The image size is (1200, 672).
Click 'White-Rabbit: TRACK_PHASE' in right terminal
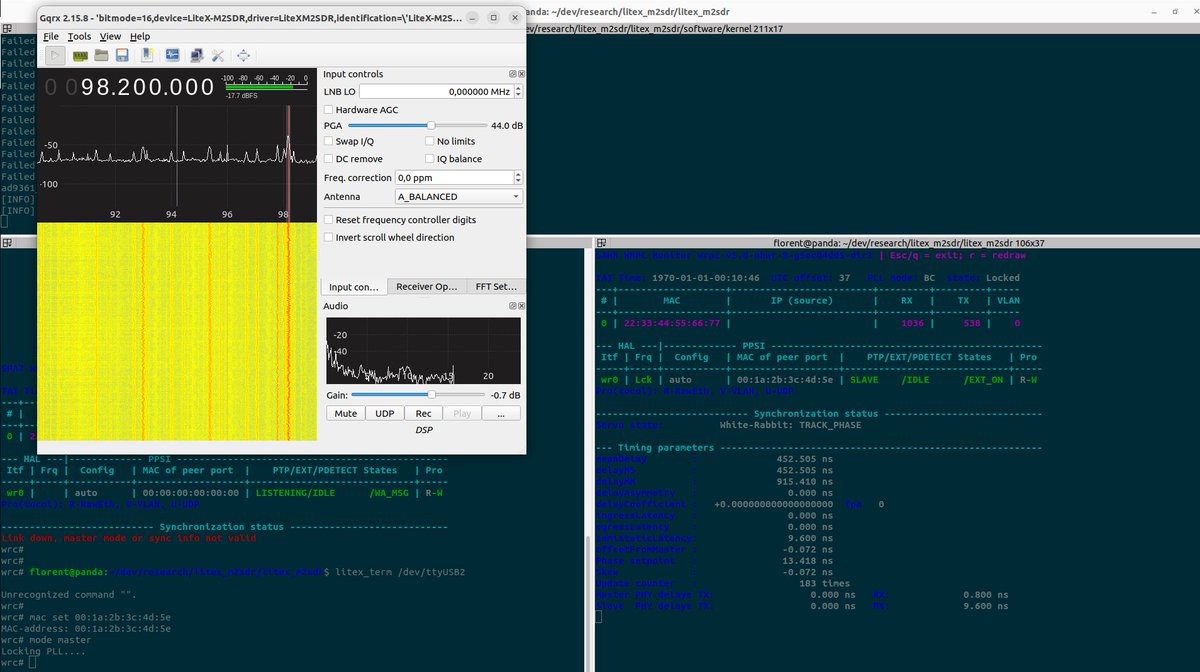pyautogui.click(x=791, y=425)
